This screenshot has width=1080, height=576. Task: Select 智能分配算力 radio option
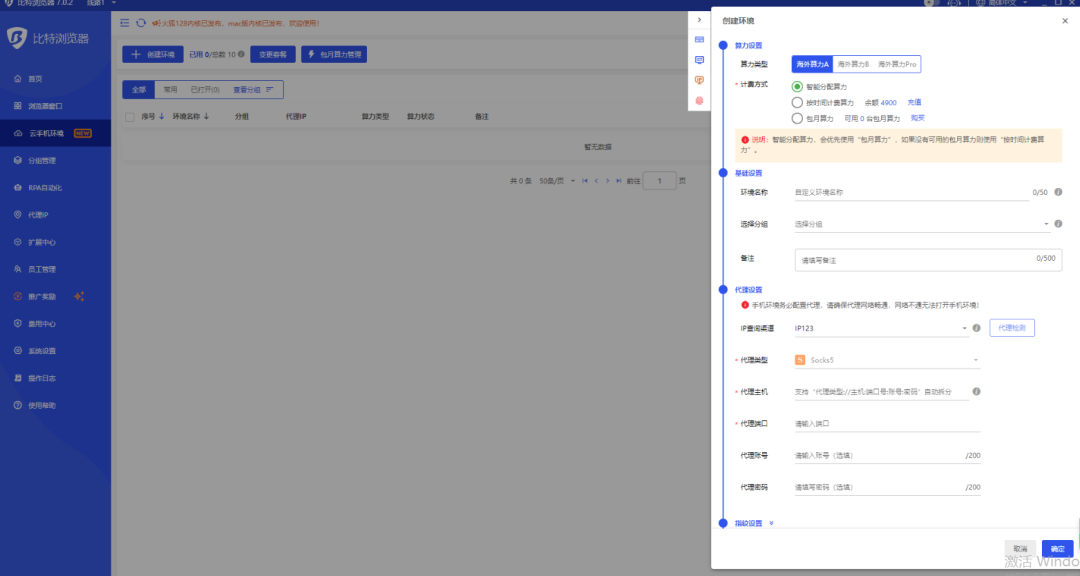point(797,87)
